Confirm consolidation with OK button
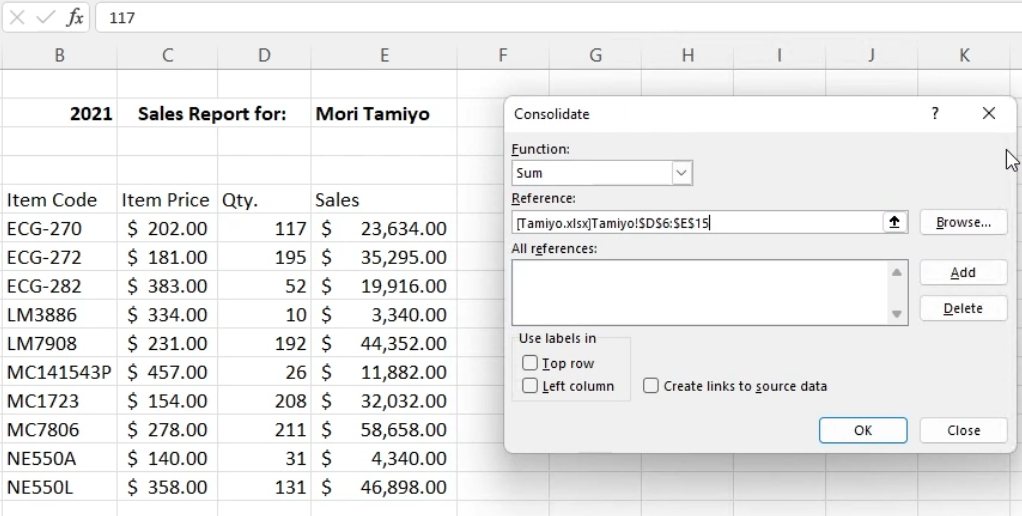 click(x=863, y=430)
